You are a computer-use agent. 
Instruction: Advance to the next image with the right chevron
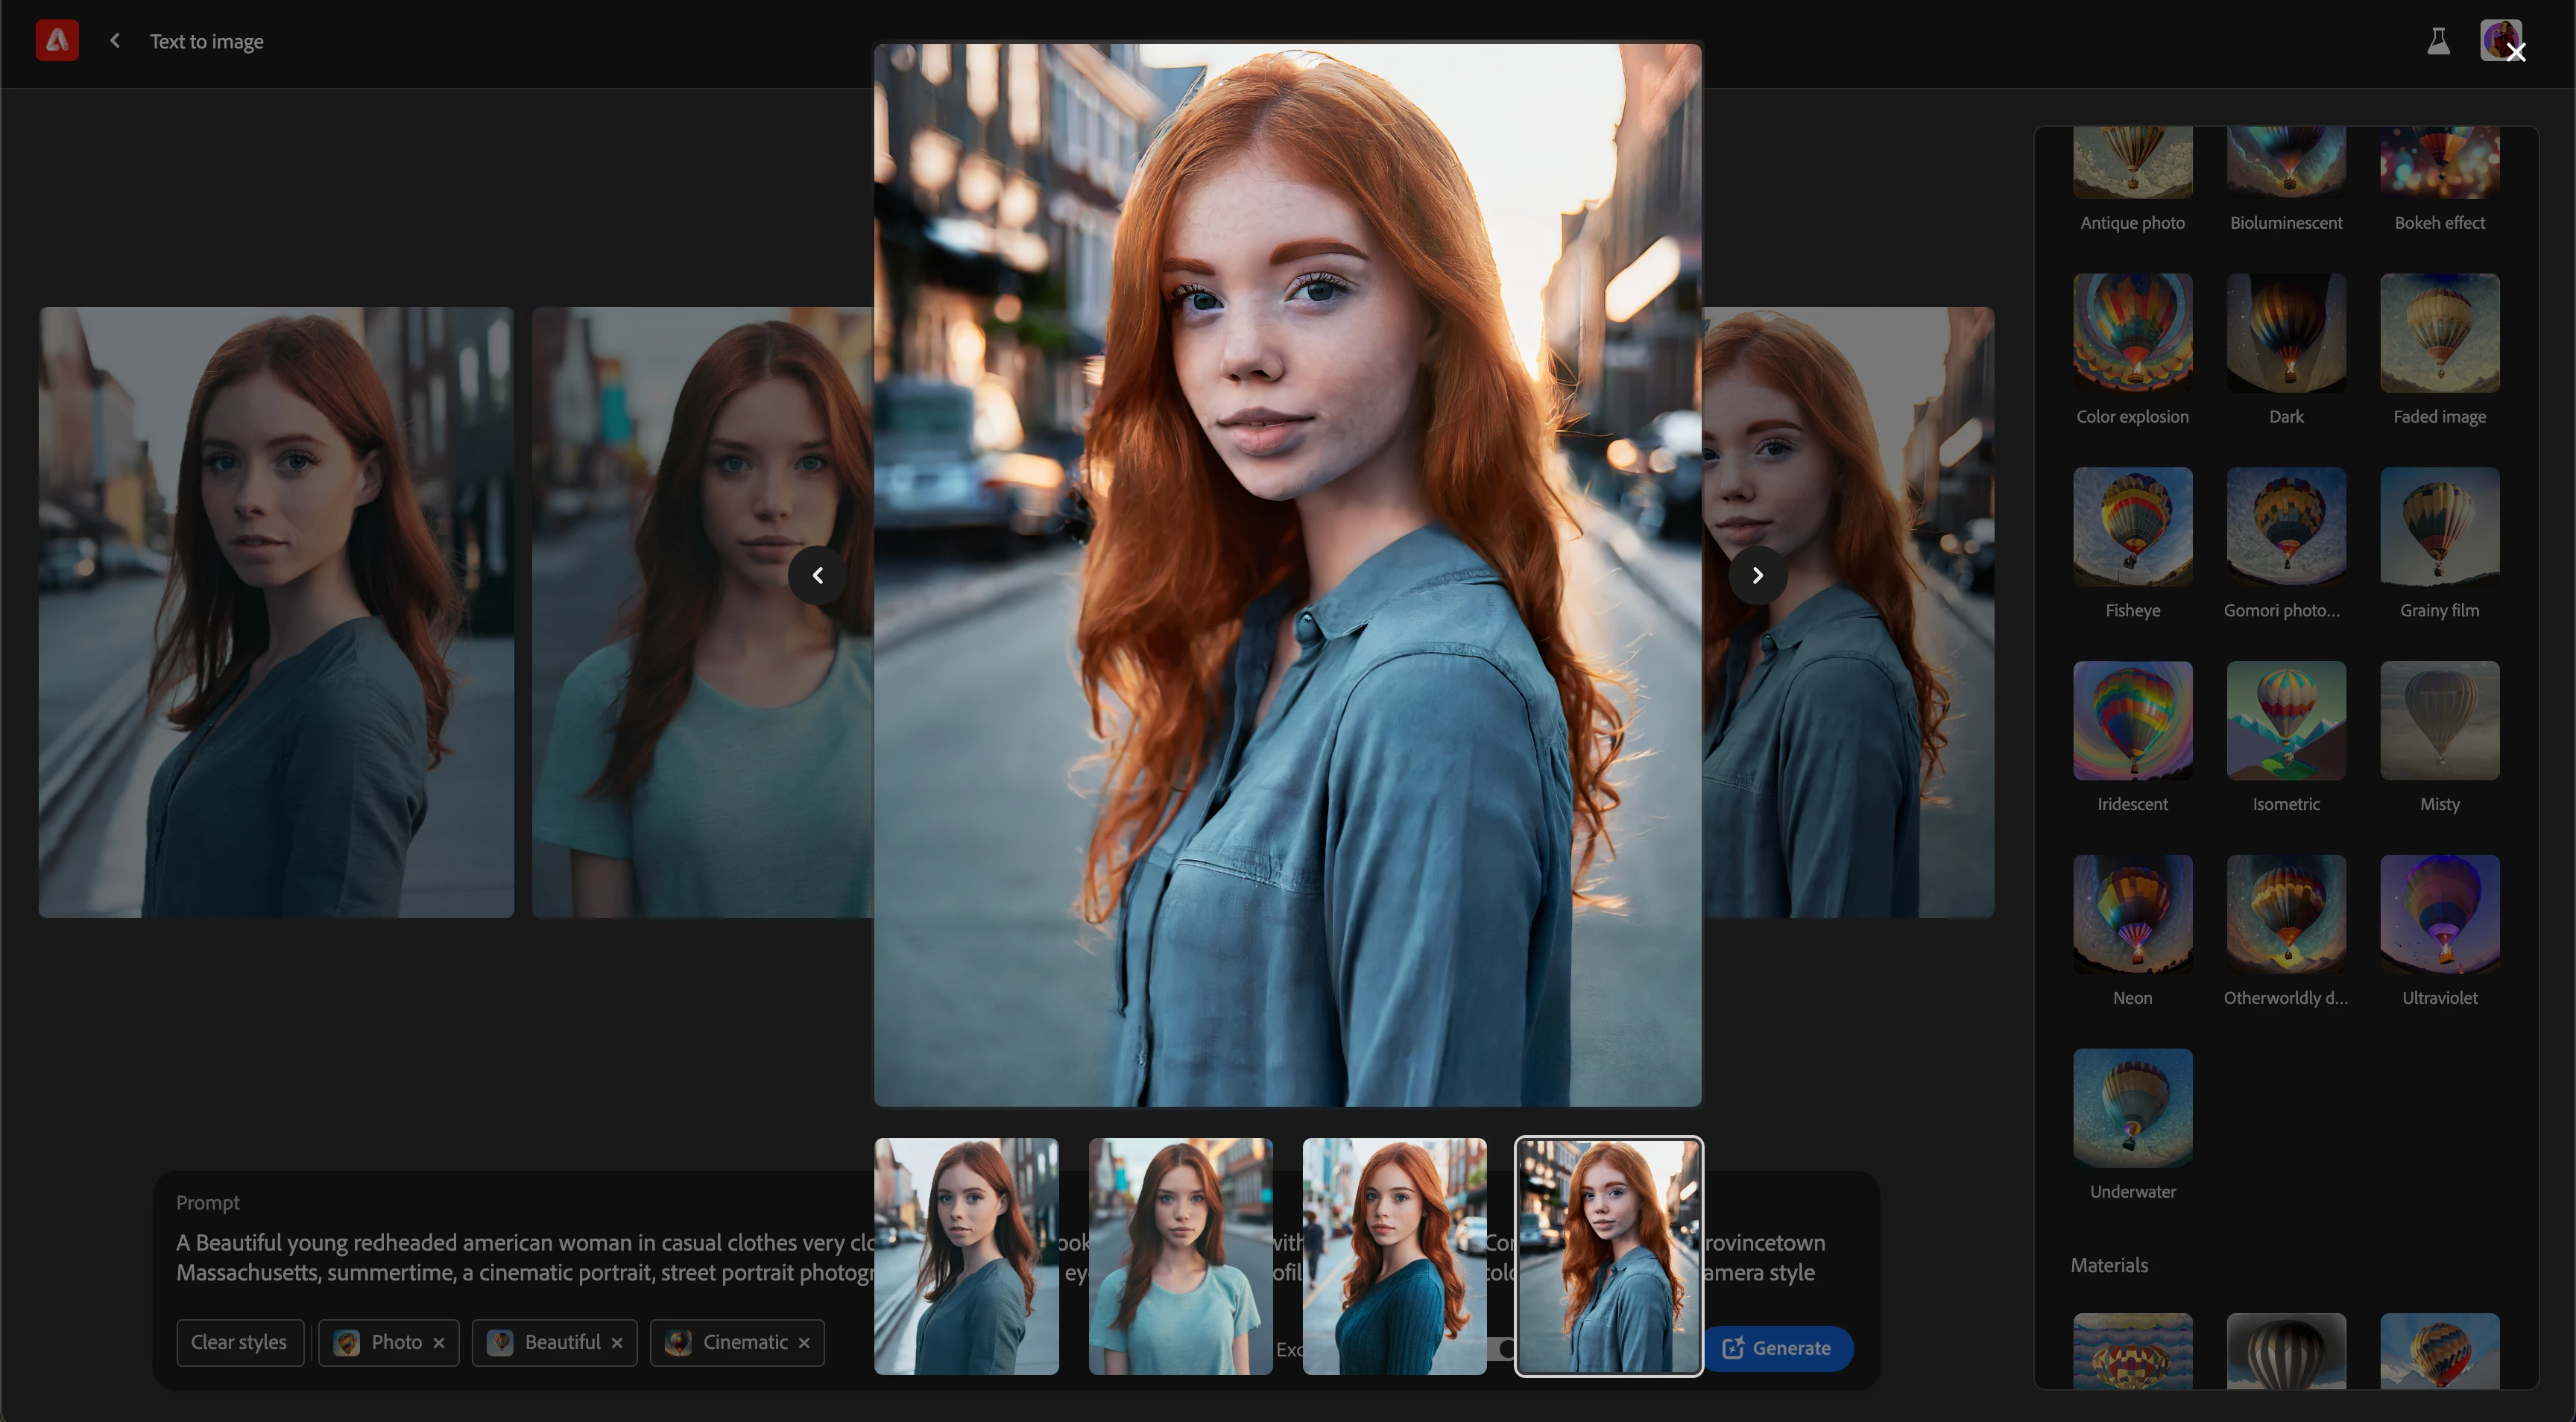1757,575
